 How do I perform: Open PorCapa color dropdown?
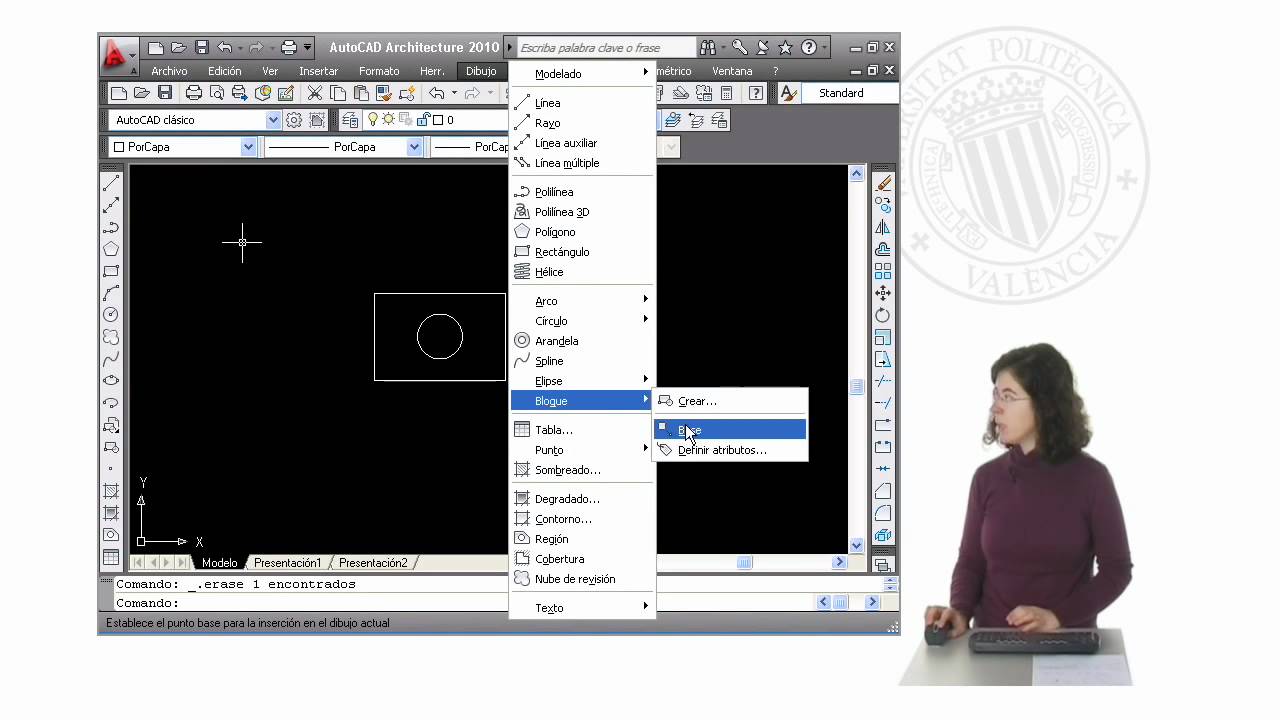point(248,147)
